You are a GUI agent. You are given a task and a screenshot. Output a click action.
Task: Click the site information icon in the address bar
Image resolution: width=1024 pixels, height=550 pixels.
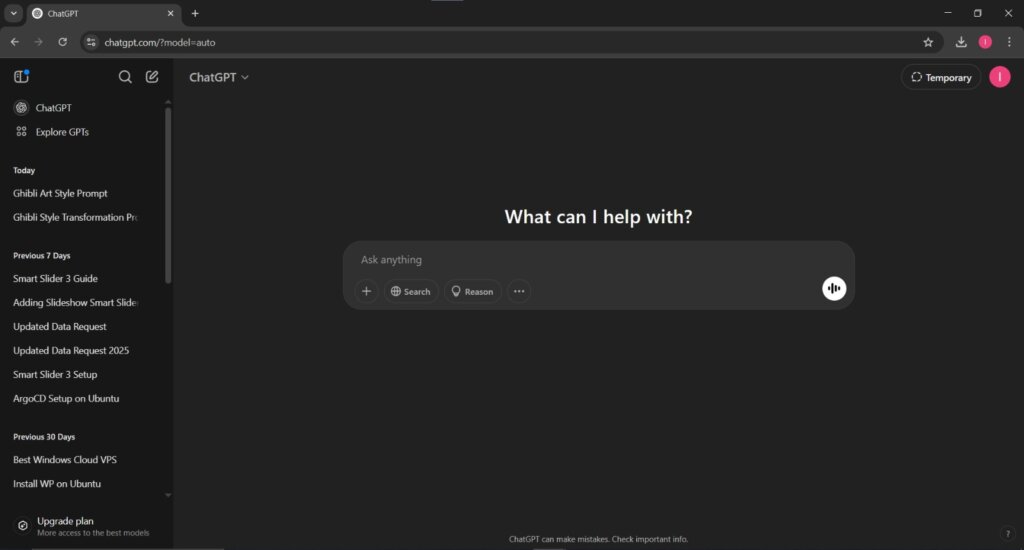click(91, 42)
